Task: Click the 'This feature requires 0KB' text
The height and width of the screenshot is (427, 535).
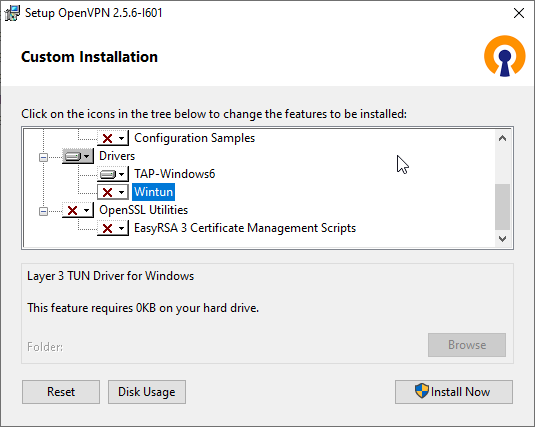Action: pos(143,308)
